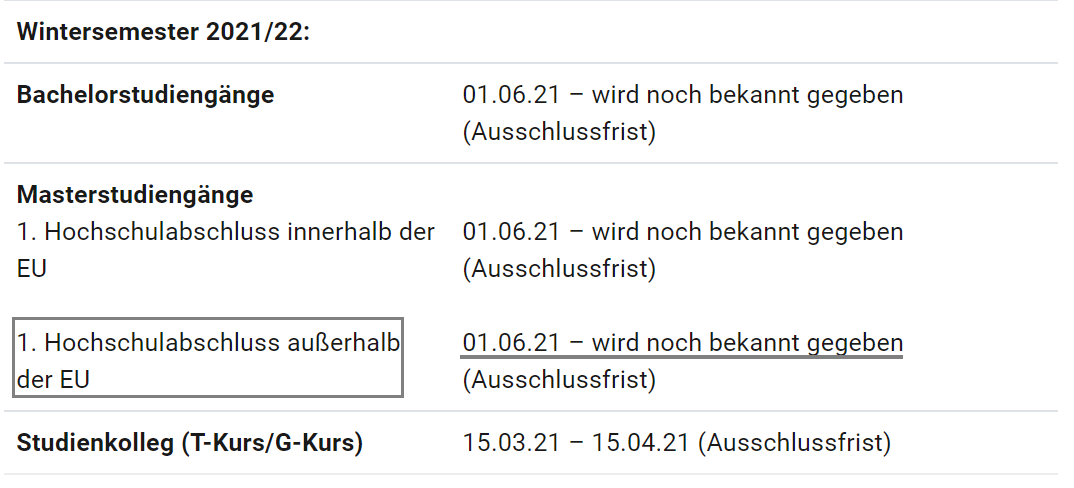This screenshot has width=1074, height=488.
Task: Click Ausschlussfrist note for außerhalb der EU
Action: [x=559, y=379]
